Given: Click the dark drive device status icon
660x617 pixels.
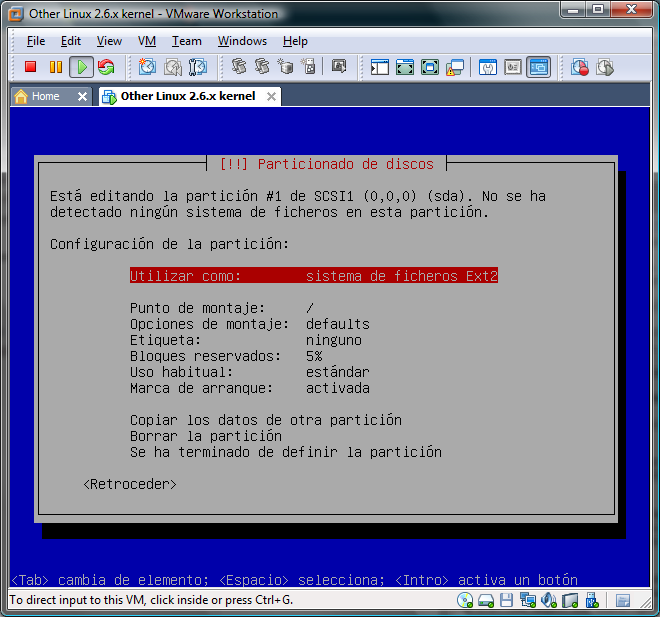Looking at the screenshot, I should coord(570,600).
